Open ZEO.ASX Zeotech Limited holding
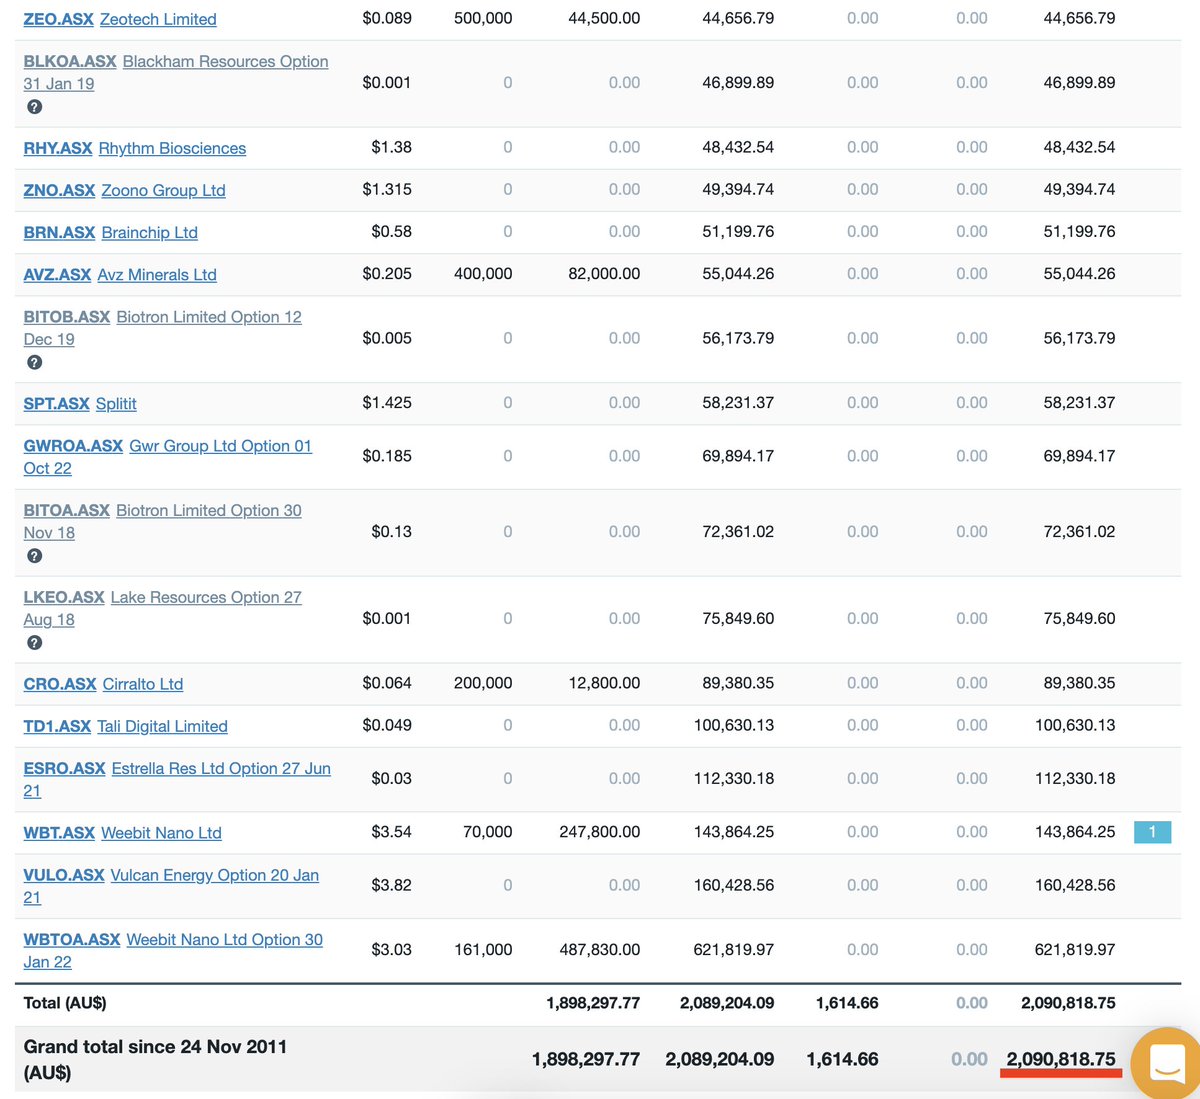This screenshot has height=1099, width=1200. (120, 19)
